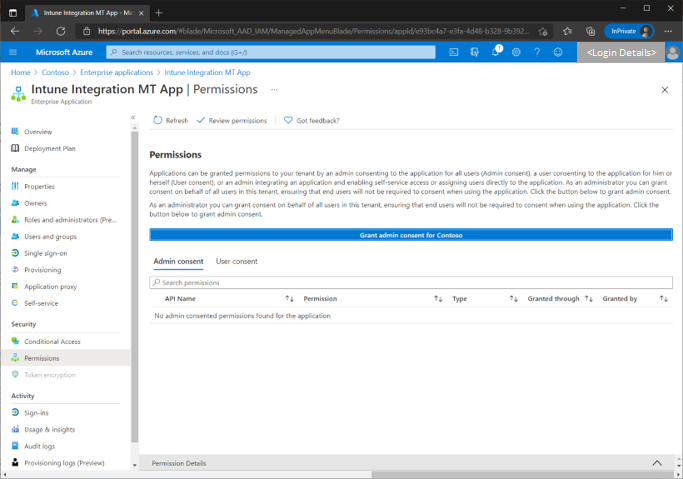
Task: Open Properties under Manage
Action: (39, 186)
